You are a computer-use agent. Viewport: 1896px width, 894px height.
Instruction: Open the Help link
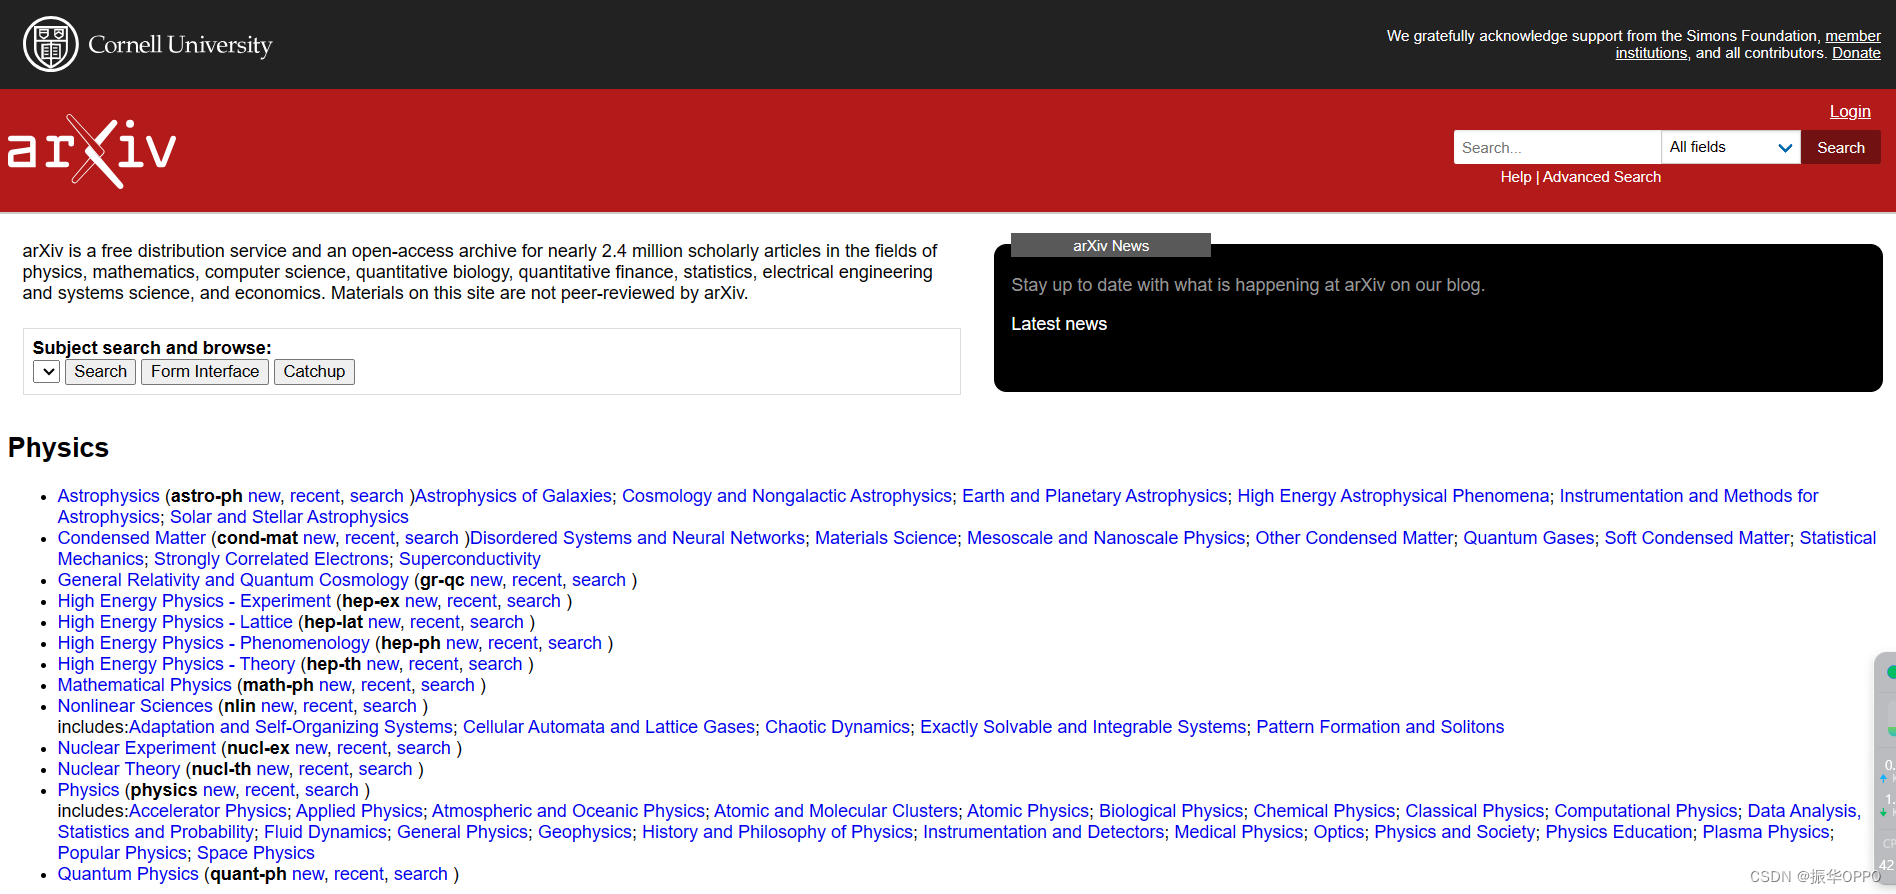(1516, 177)
